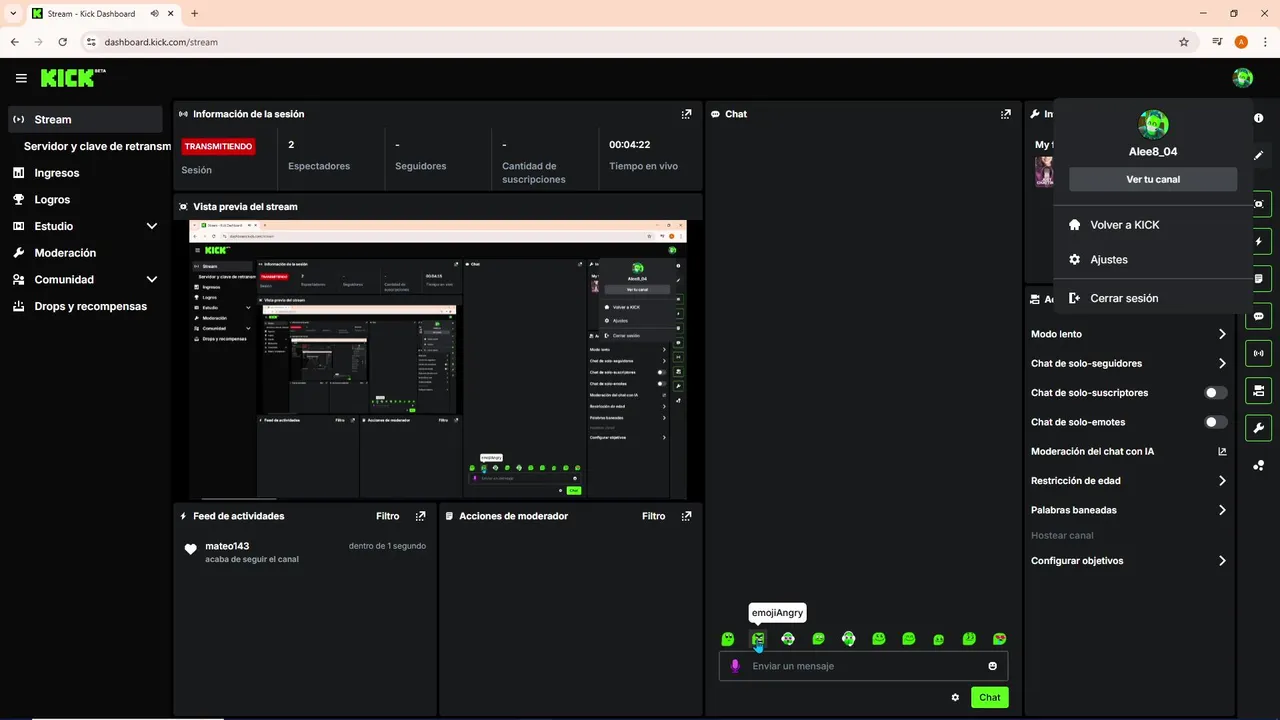Click the Enviar un mensaje input field

pos(863,666)
